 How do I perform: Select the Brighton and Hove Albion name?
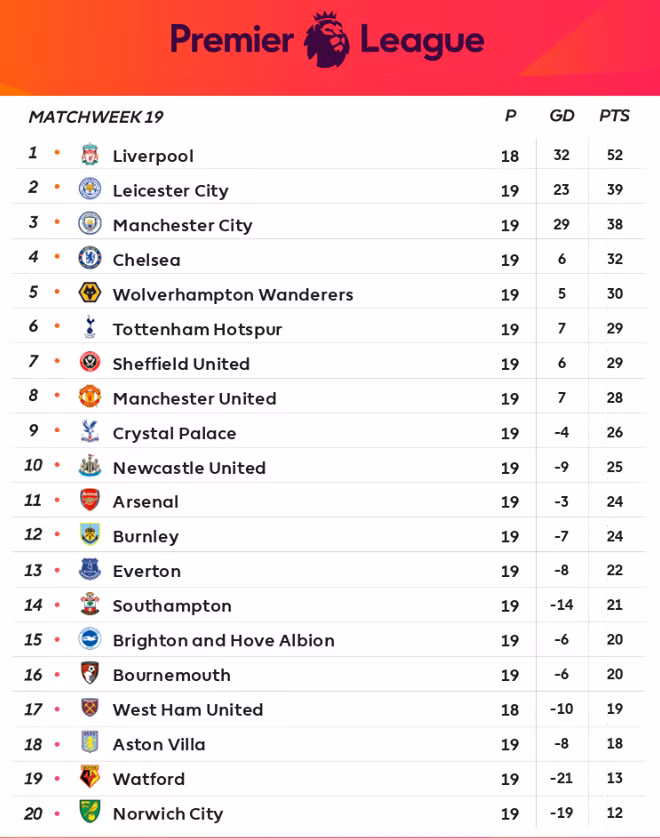pyautogui.click(x=223, y=640)
